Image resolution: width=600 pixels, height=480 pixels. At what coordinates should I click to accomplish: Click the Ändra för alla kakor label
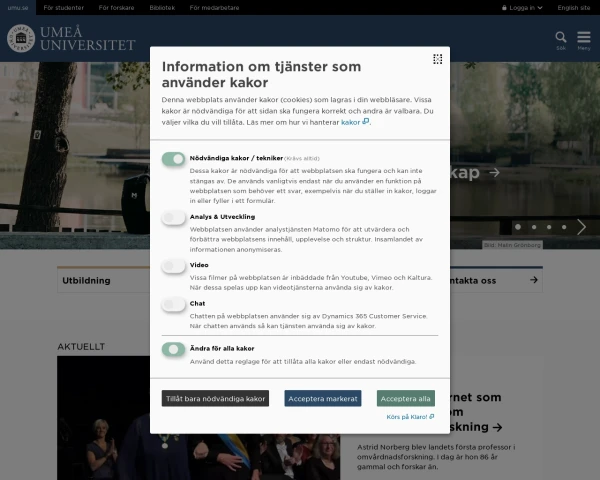(222, 348)
